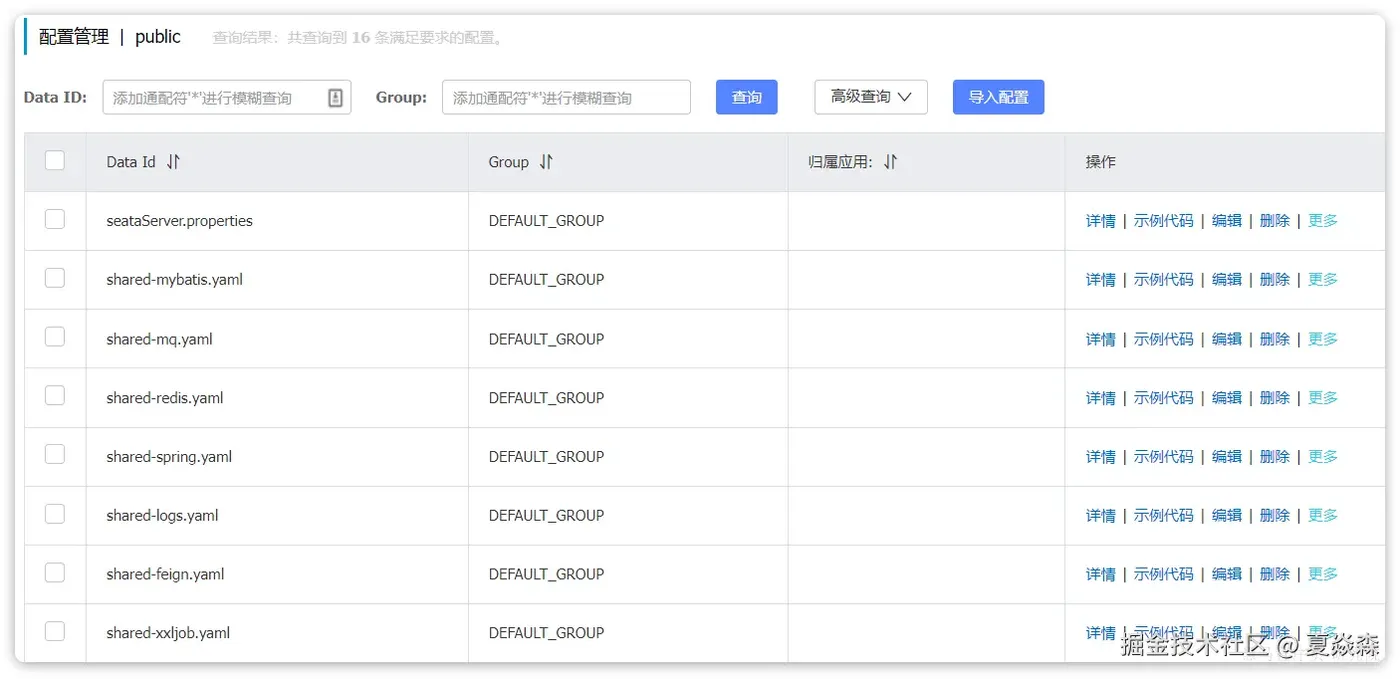The width and height of the screenshot is (1400, 679).
Task: Check the shared-redis.yaml row checkbox
Action: tap(55, 396)
